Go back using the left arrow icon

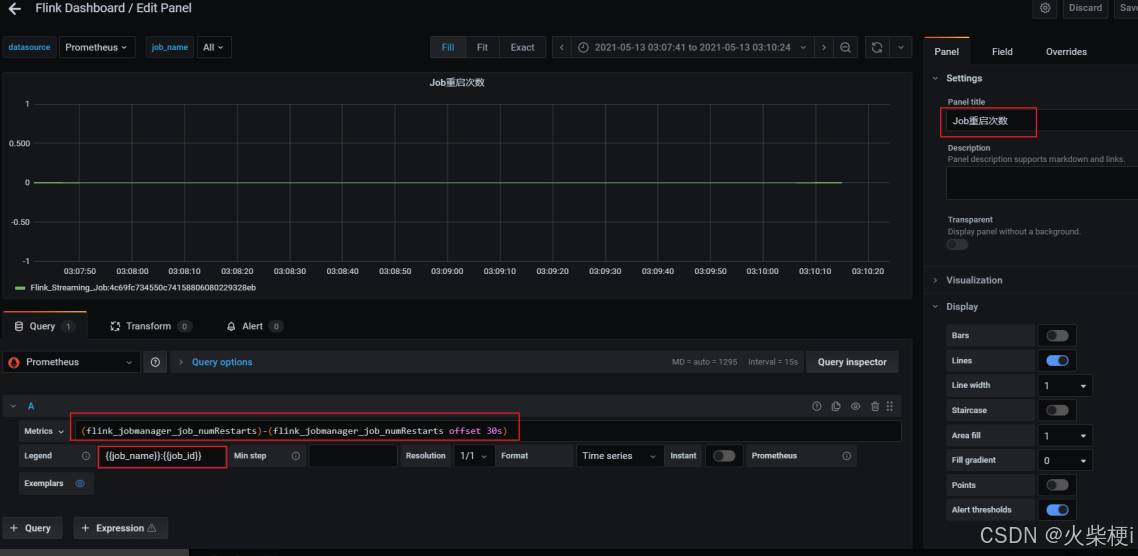coord(15,9)
